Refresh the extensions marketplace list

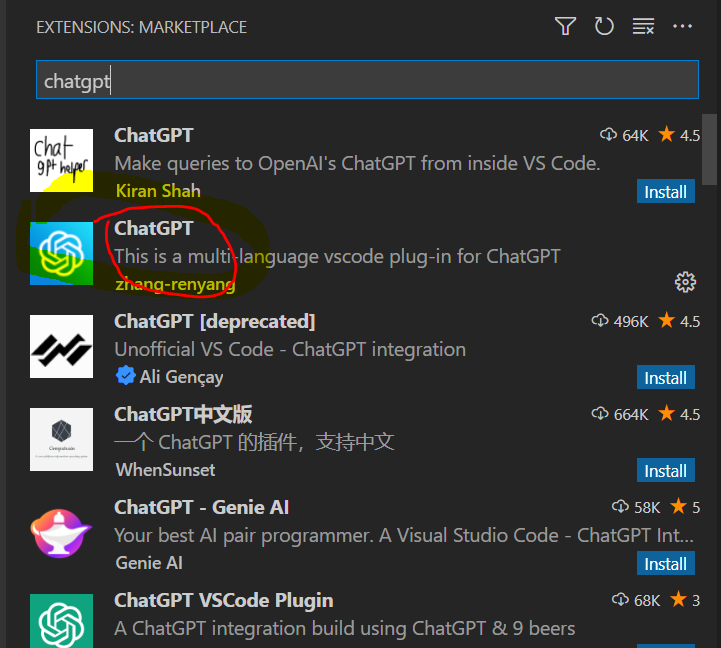pos(604,26)
